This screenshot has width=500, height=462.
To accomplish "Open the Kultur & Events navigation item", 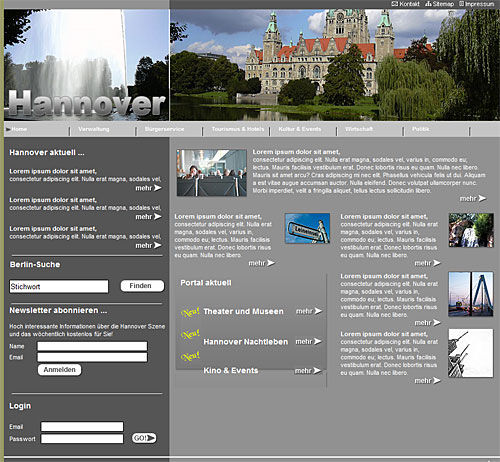I will click(x=300, y=129).
